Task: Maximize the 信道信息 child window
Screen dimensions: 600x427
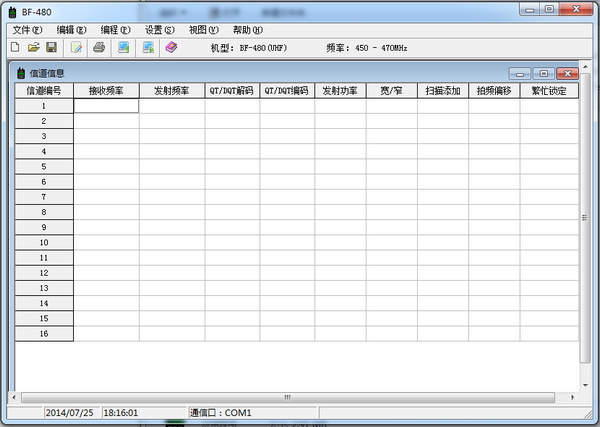Action: [543, 73]
